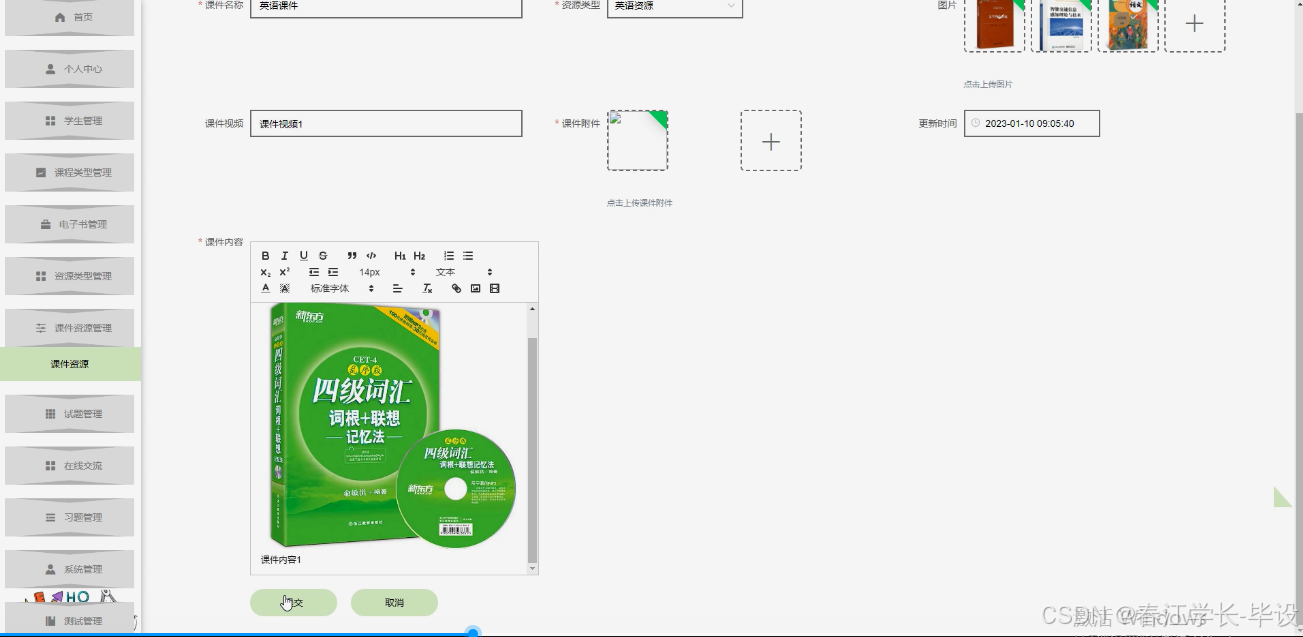Open 电子书管理 in sidebar
Viewport: 1303px width, 637px height.
point(70,224)
